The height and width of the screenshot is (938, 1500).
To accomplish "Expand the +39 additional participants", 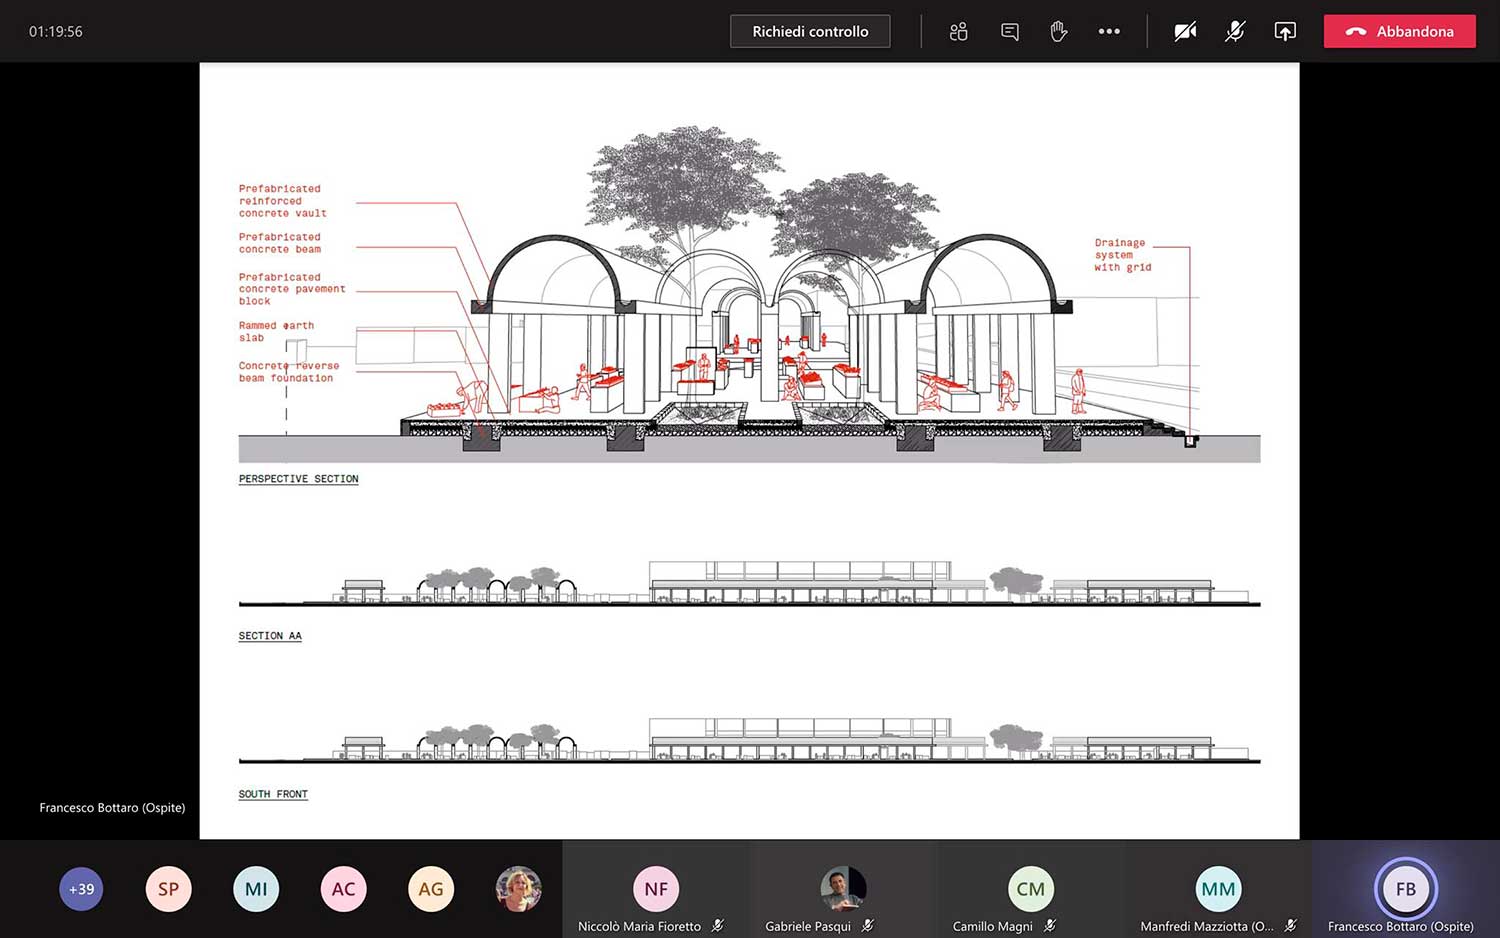I will 81,889.
